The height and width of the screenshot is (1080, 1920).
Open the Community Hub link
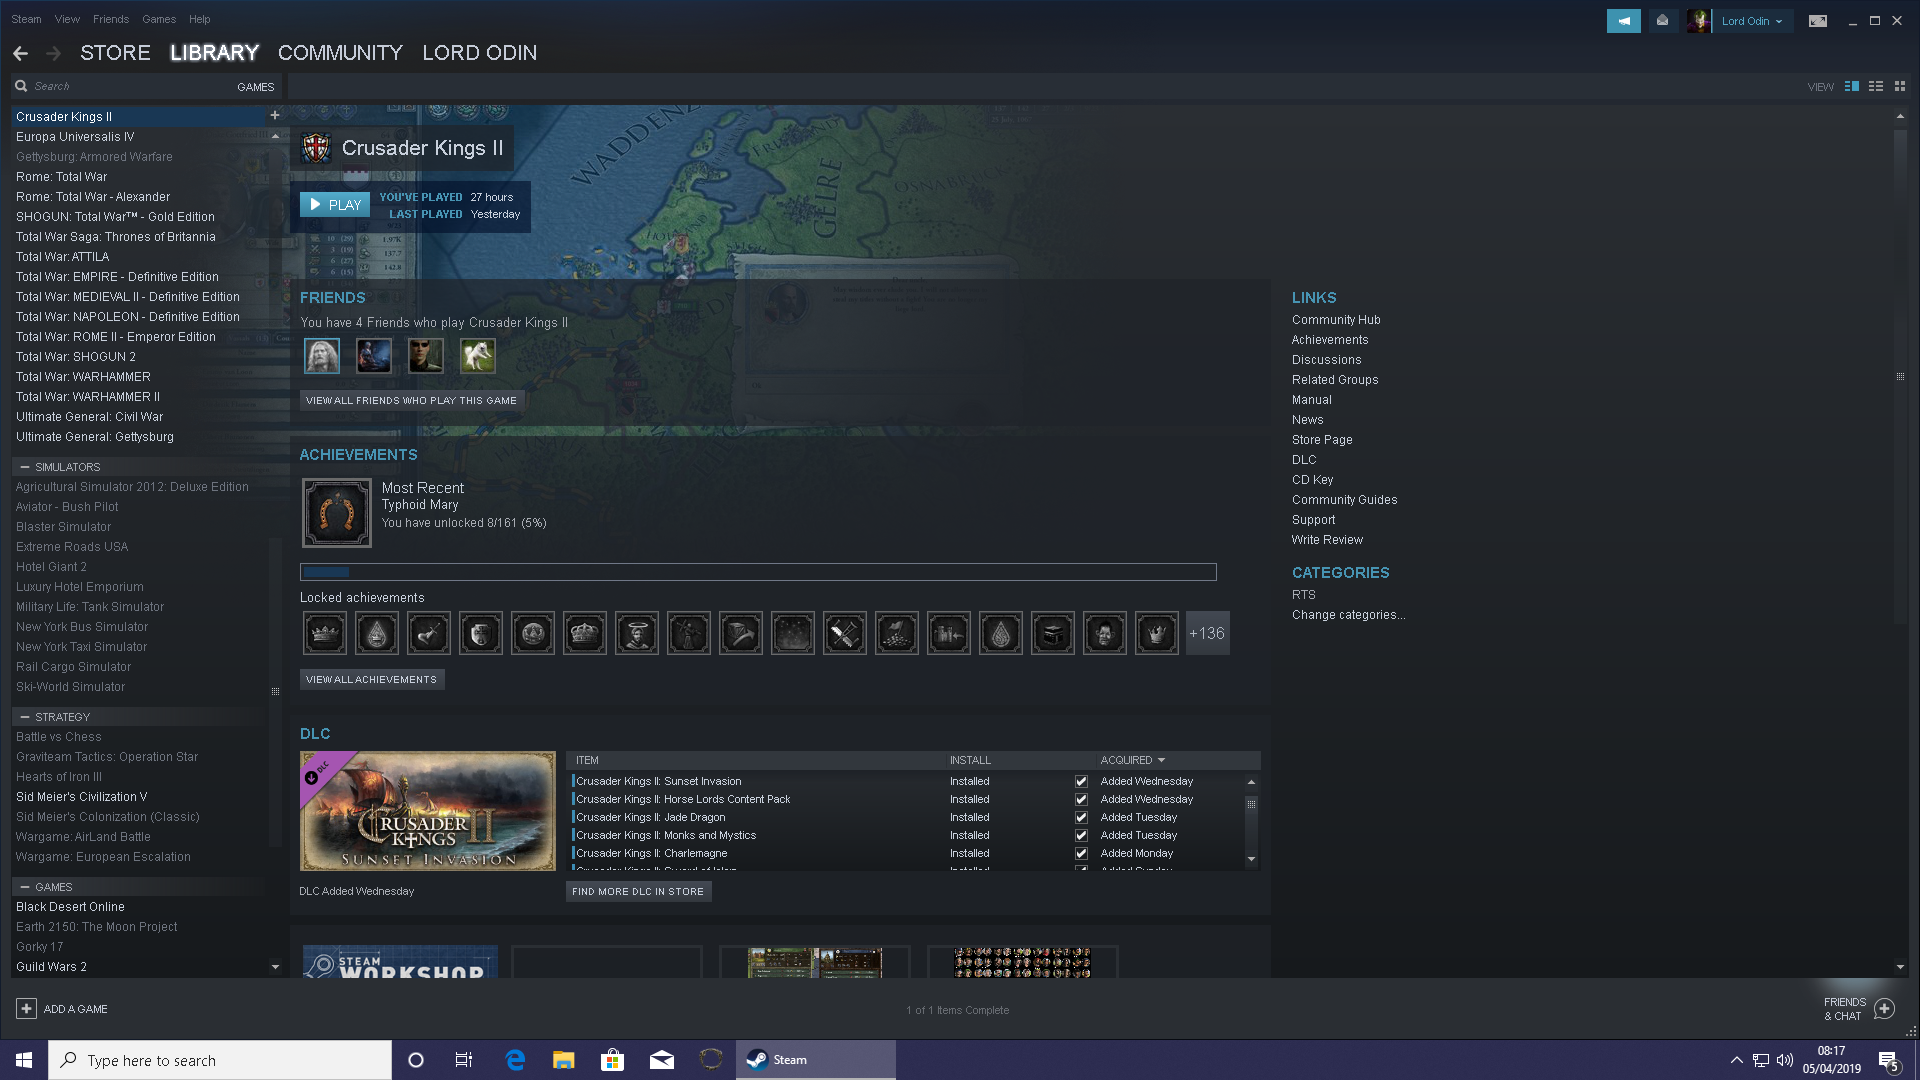(x=1336, y=320)
